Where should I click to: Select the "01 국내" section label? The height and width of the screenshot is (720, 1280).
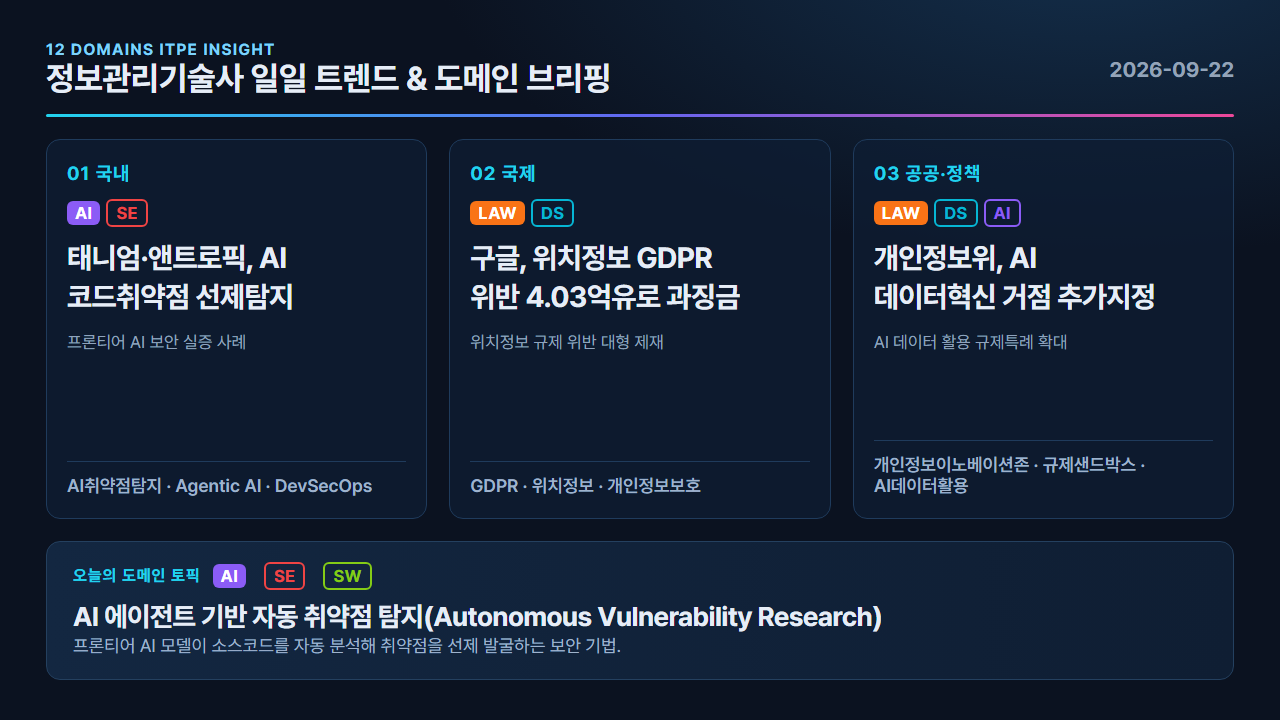coord(98,173)
